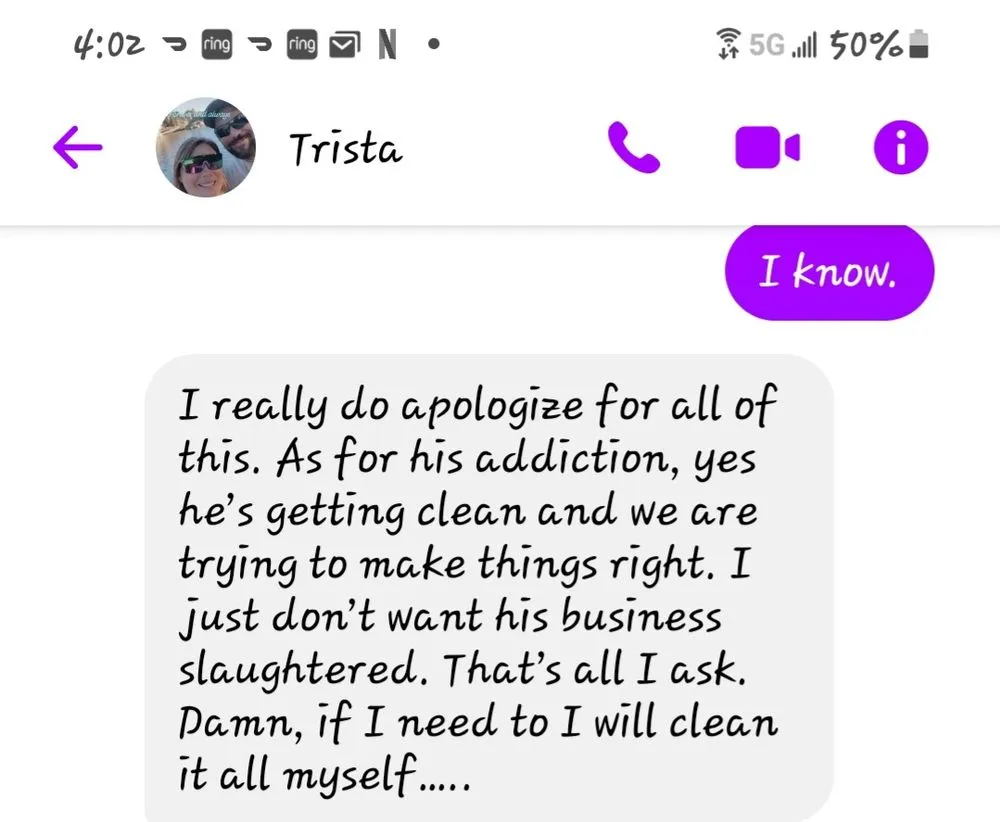Viewport: 1000px width, 822px height.
Task: Tap the first ring notification icon
Action: [217, 44]
